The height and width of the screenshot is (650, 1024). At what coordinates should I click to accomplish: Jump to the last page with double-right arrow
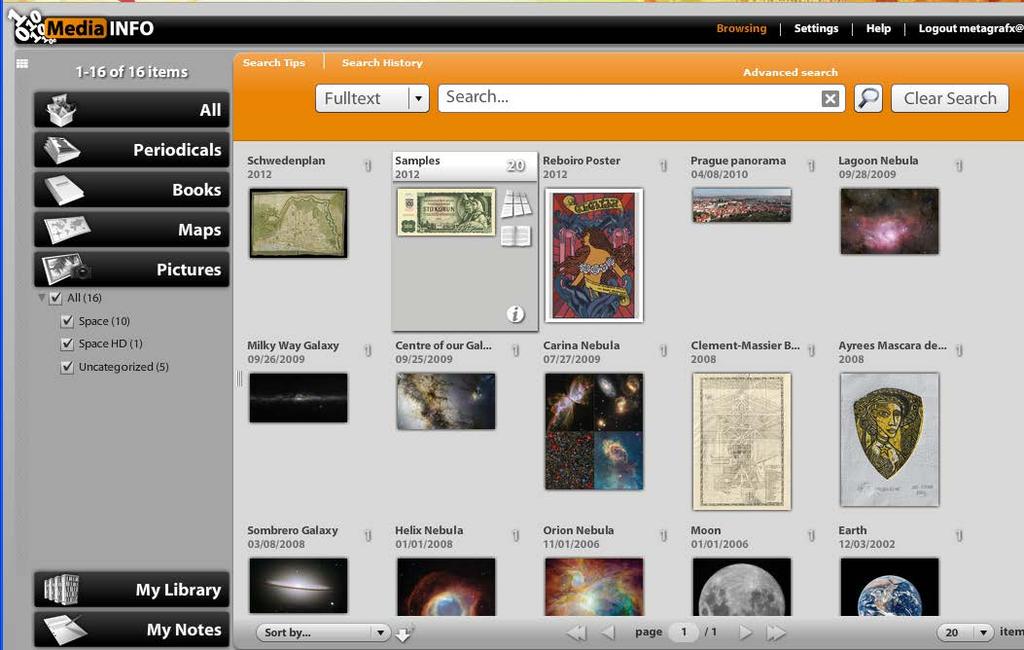click(776, 632)
